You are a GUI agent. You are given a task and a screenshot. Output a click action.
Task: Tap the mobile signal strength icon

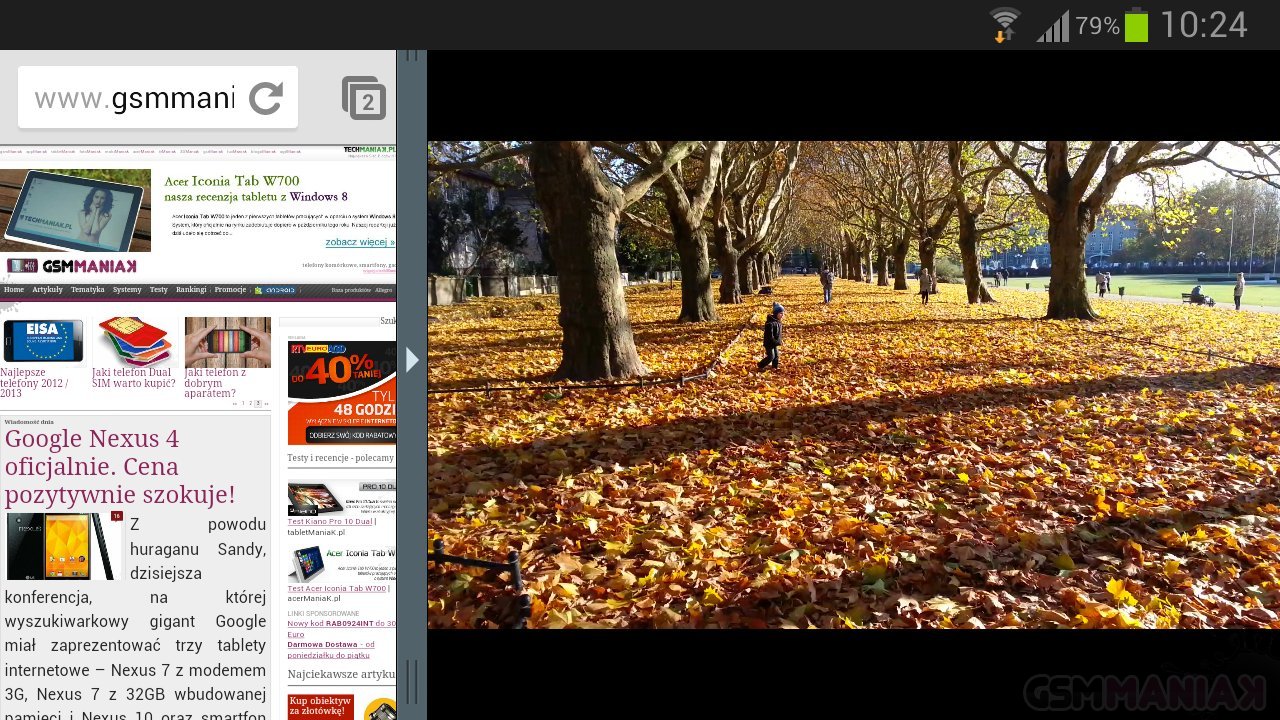pos(1052,26)
